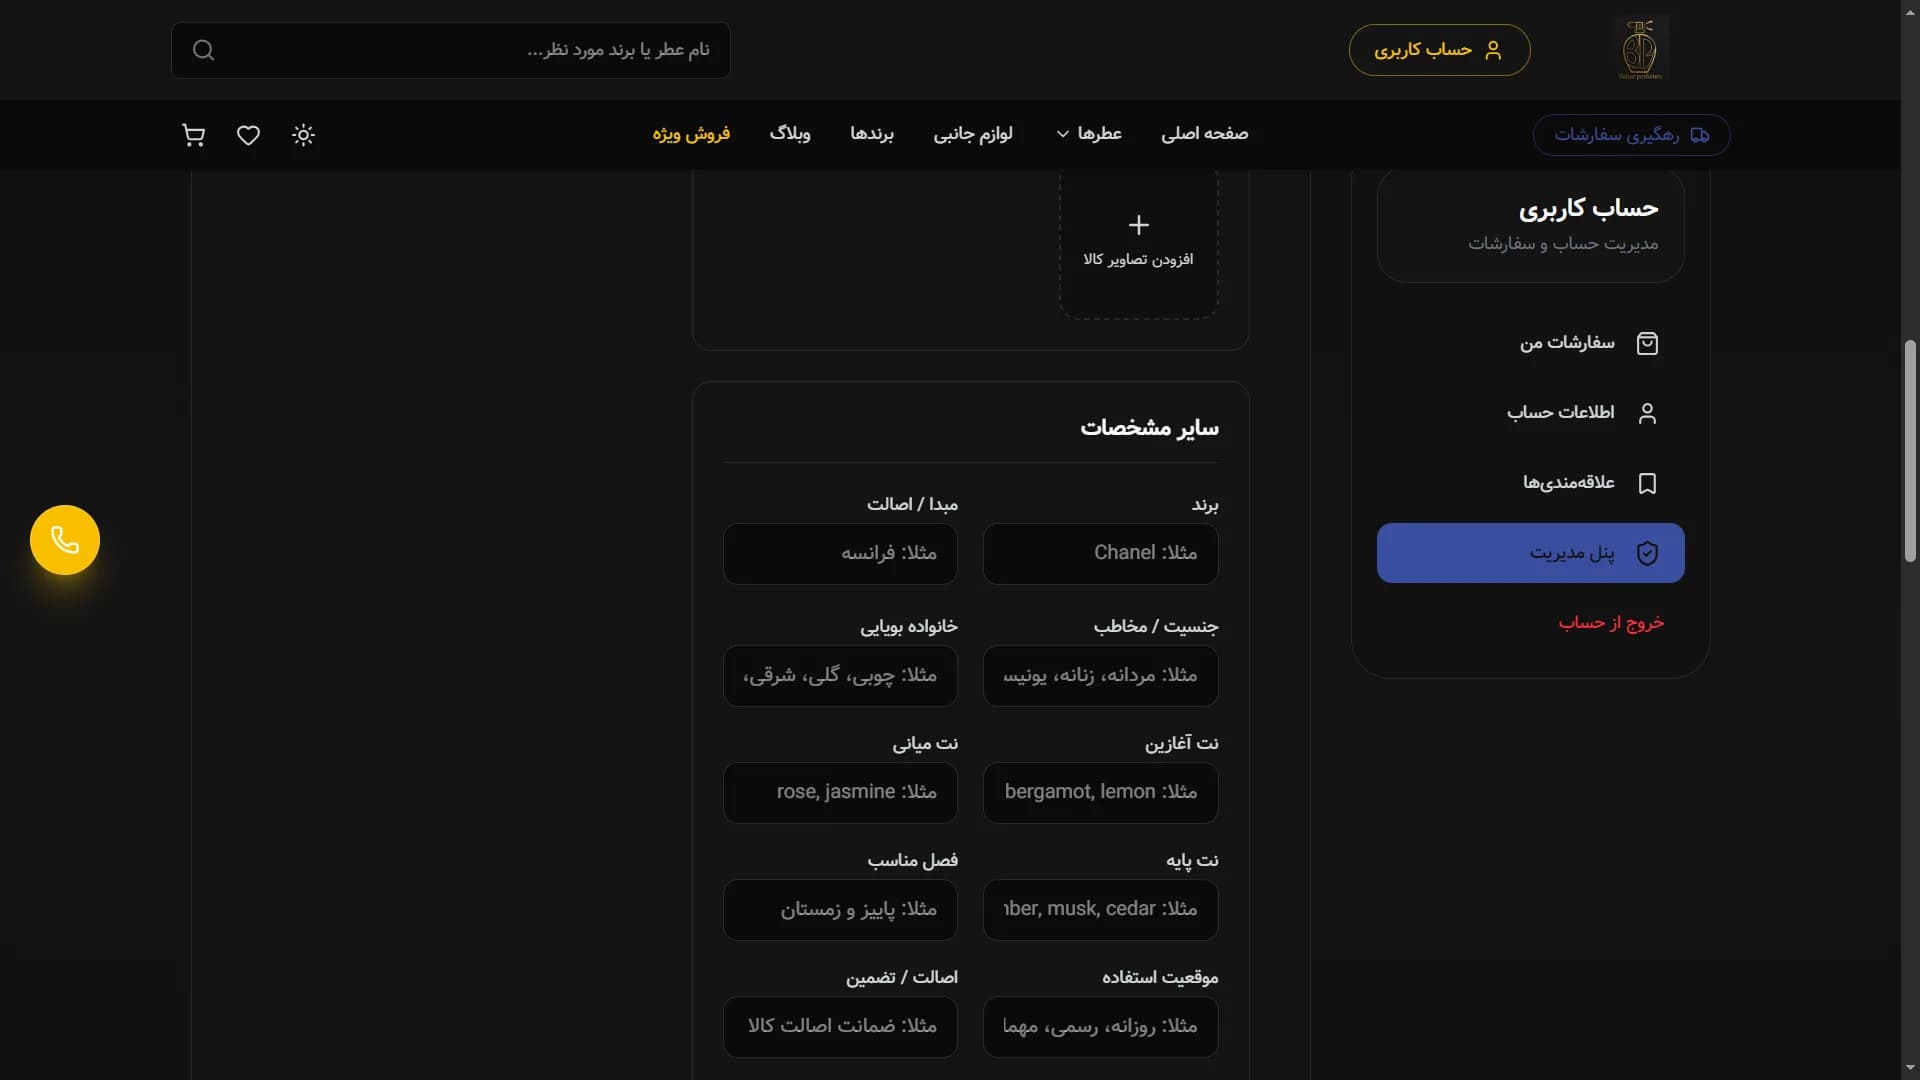Click the site logo in the header
The width and height of the screenshot is (1920, 1080).
pyautogui.click(x=1640, y=49)
